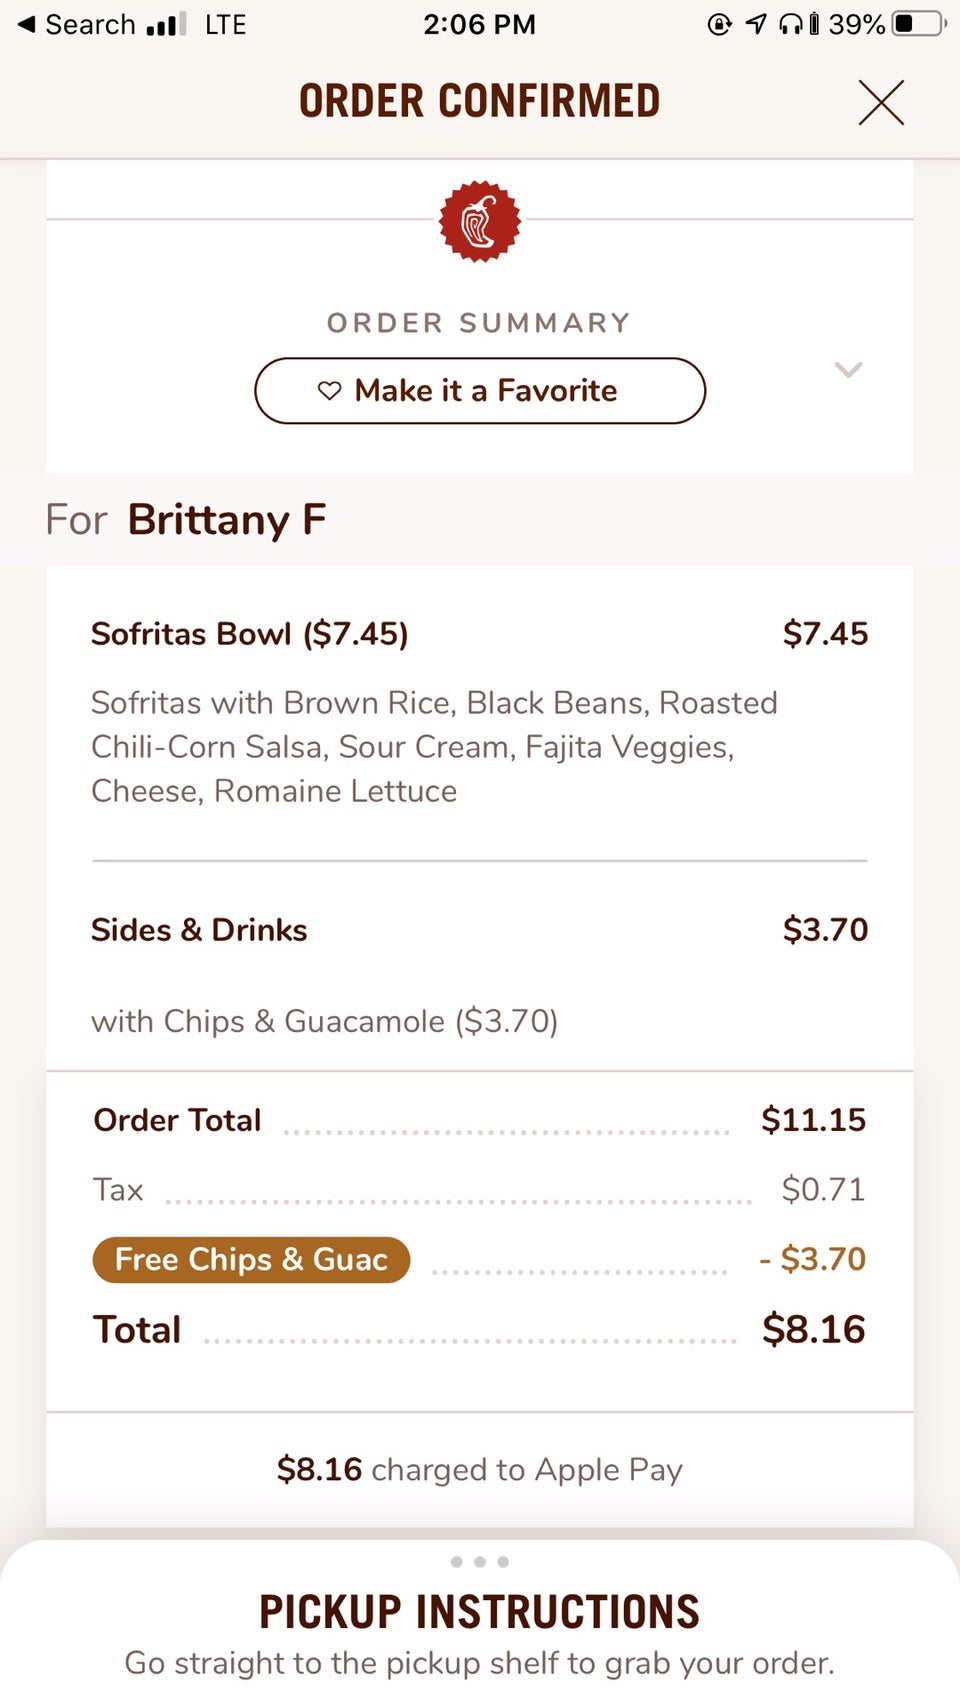
Task: Tap the cellular signal bars
Action: click(166, 24)
